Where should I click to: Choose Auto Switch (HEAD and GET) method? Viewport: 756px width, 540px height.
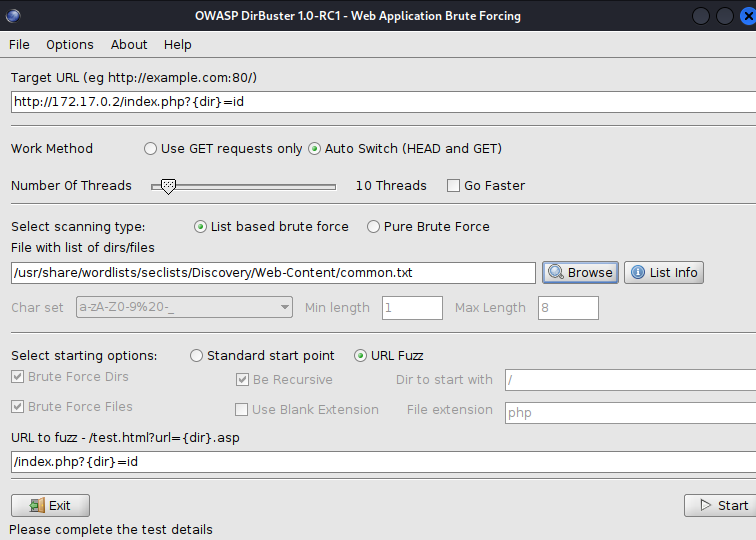tap(315, 149)
